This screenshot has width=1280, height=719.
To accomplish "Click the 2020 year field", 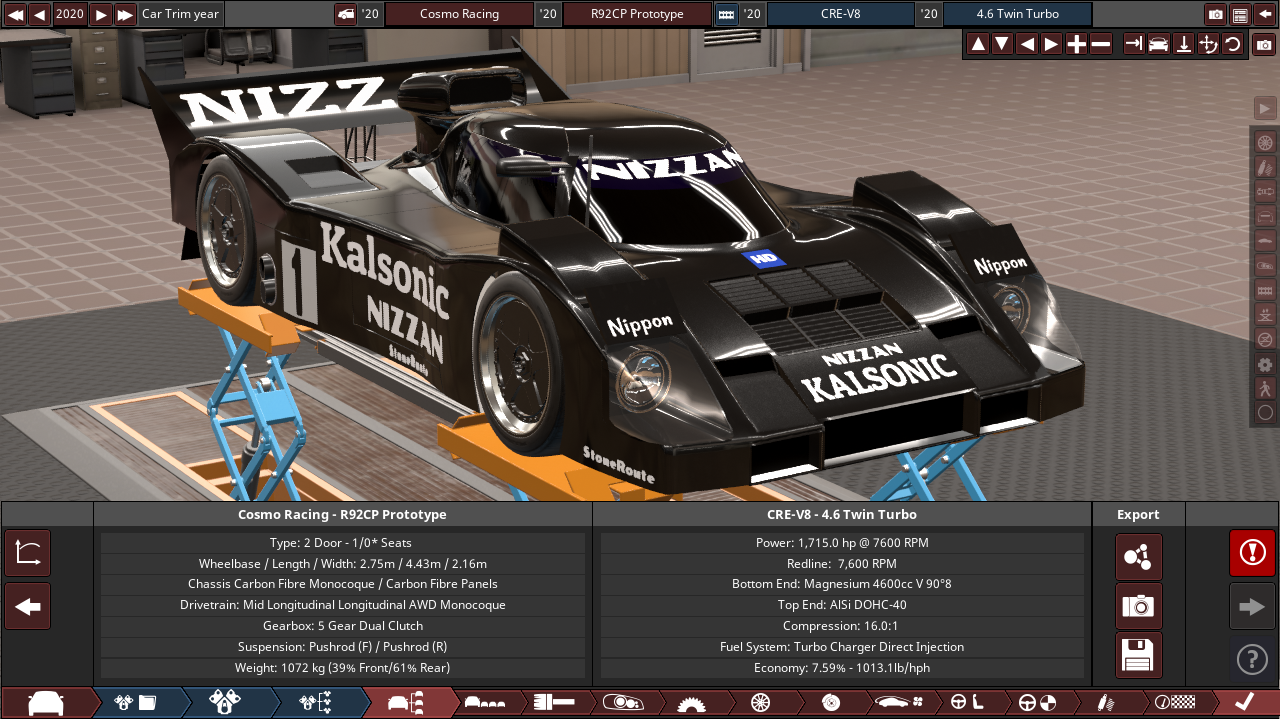I will pyautogui.click(x=70, y=14).
